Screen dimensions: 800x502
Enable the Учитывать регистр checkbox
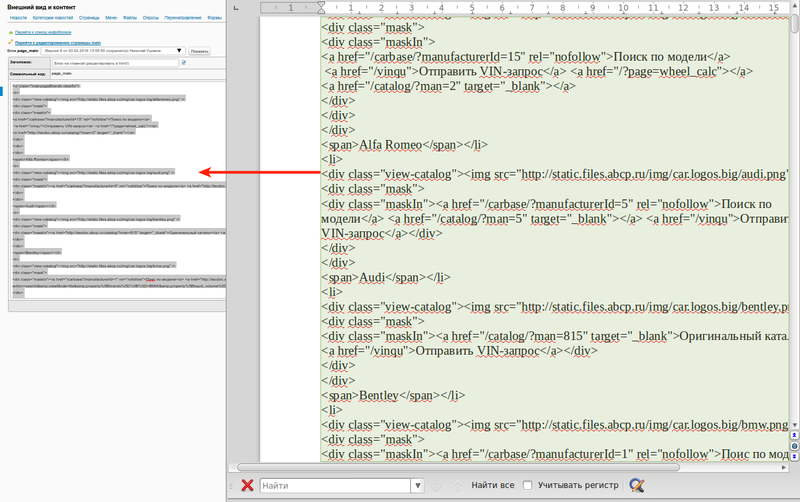coord(528,485)
